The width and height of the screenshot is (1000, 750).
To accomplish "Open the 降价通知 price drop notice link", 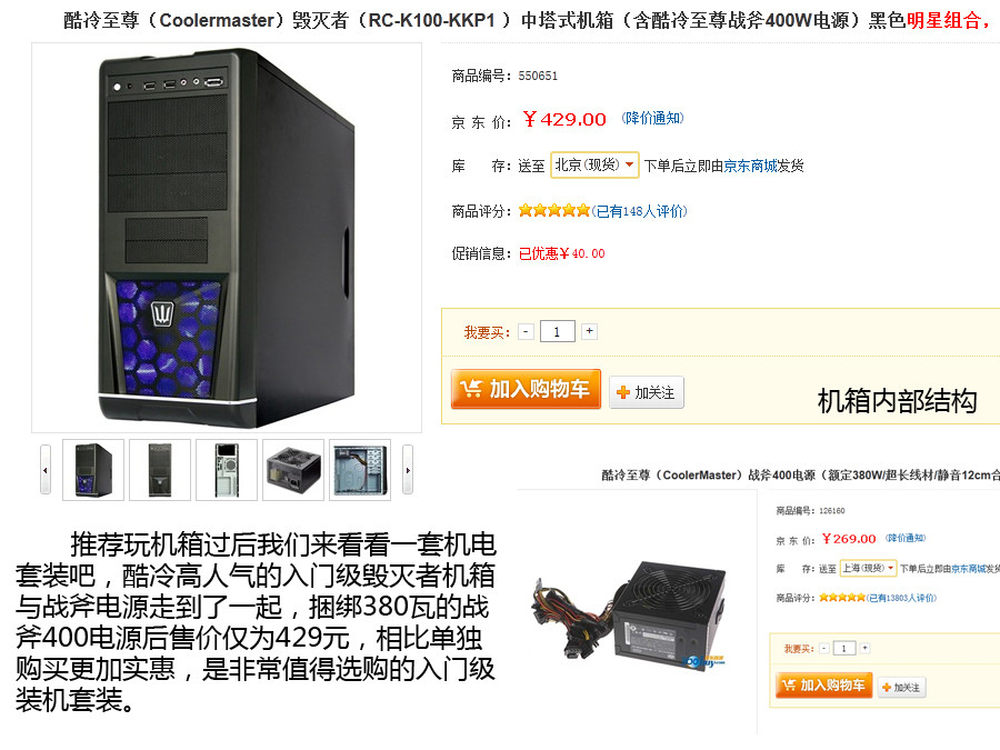I will click(x=652, y=118).
